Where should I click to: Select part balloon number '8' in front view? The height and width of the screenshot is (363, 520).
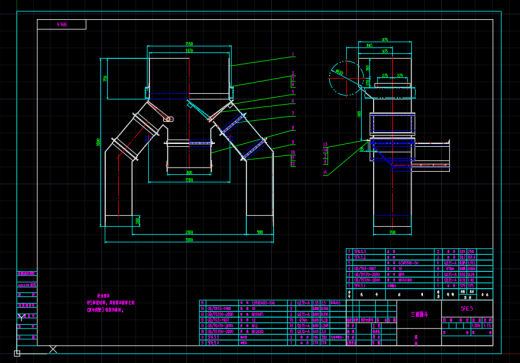(x=293, y=128)
